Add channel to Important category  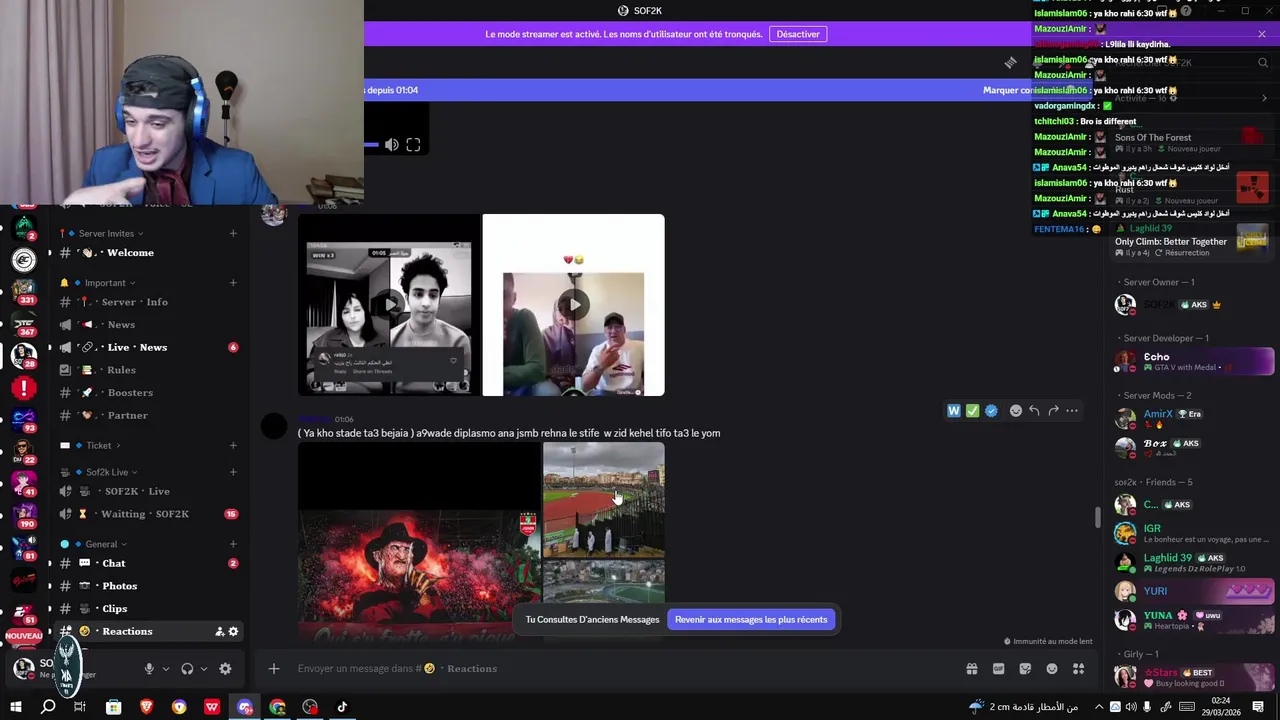pyautogui.click(x=233, y=283)
